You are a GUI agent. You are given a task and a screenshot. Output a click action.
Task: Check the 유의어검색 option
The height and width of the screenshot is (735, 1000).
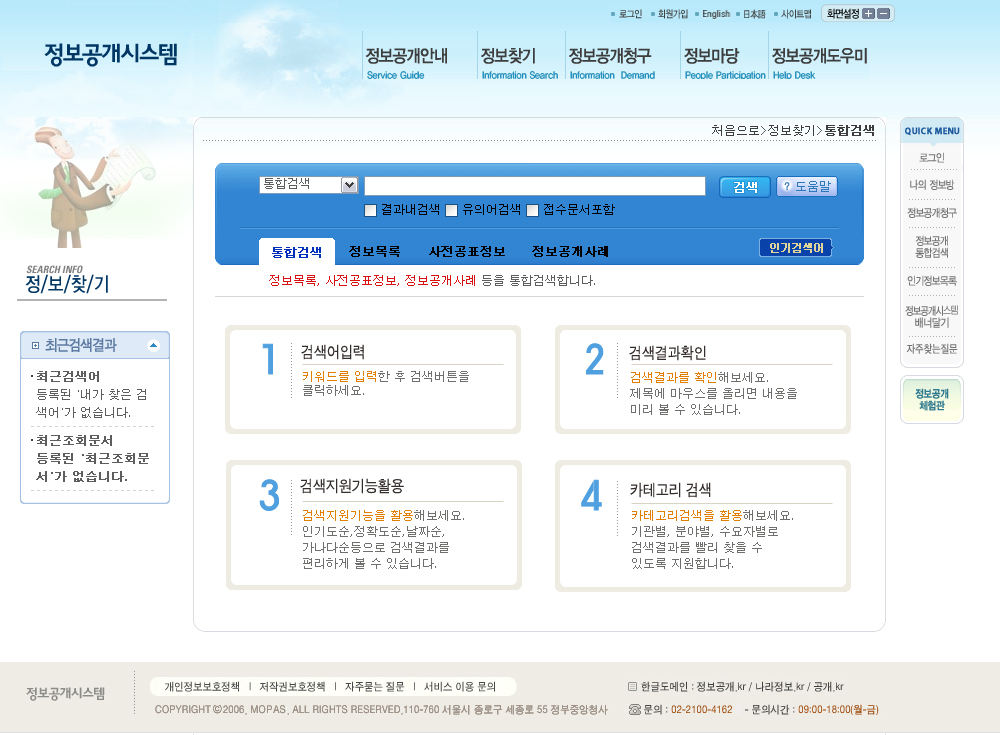click(452, 210)
